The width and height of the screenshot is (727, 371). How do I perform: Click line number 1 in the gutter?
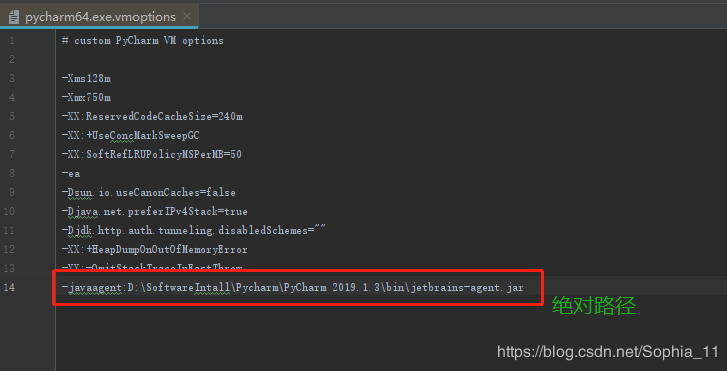tap(12, 41)
